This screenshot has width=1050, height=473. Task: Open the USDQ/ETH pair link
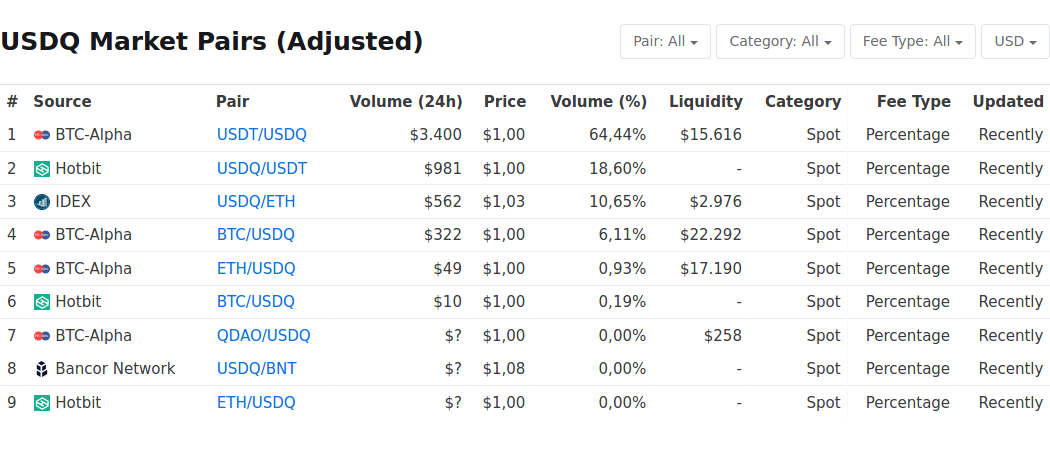[x=256, y=202]
